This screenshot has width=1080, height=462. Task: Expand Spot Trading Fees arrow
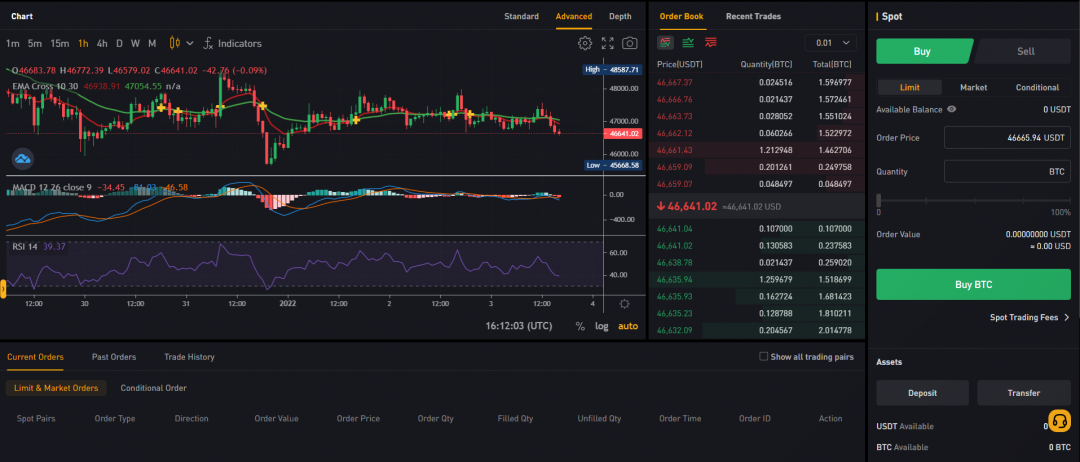pyautogui.click(x=1066, y=317)
